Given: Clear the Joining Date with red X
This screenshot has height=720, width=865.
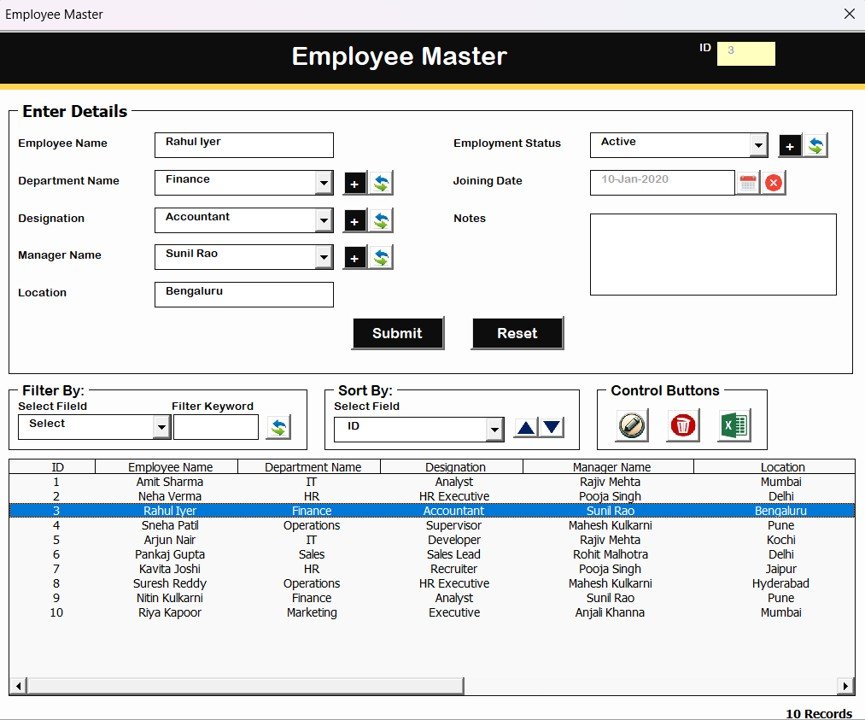Looking at the screenshot, I should (x=774, y=183).
